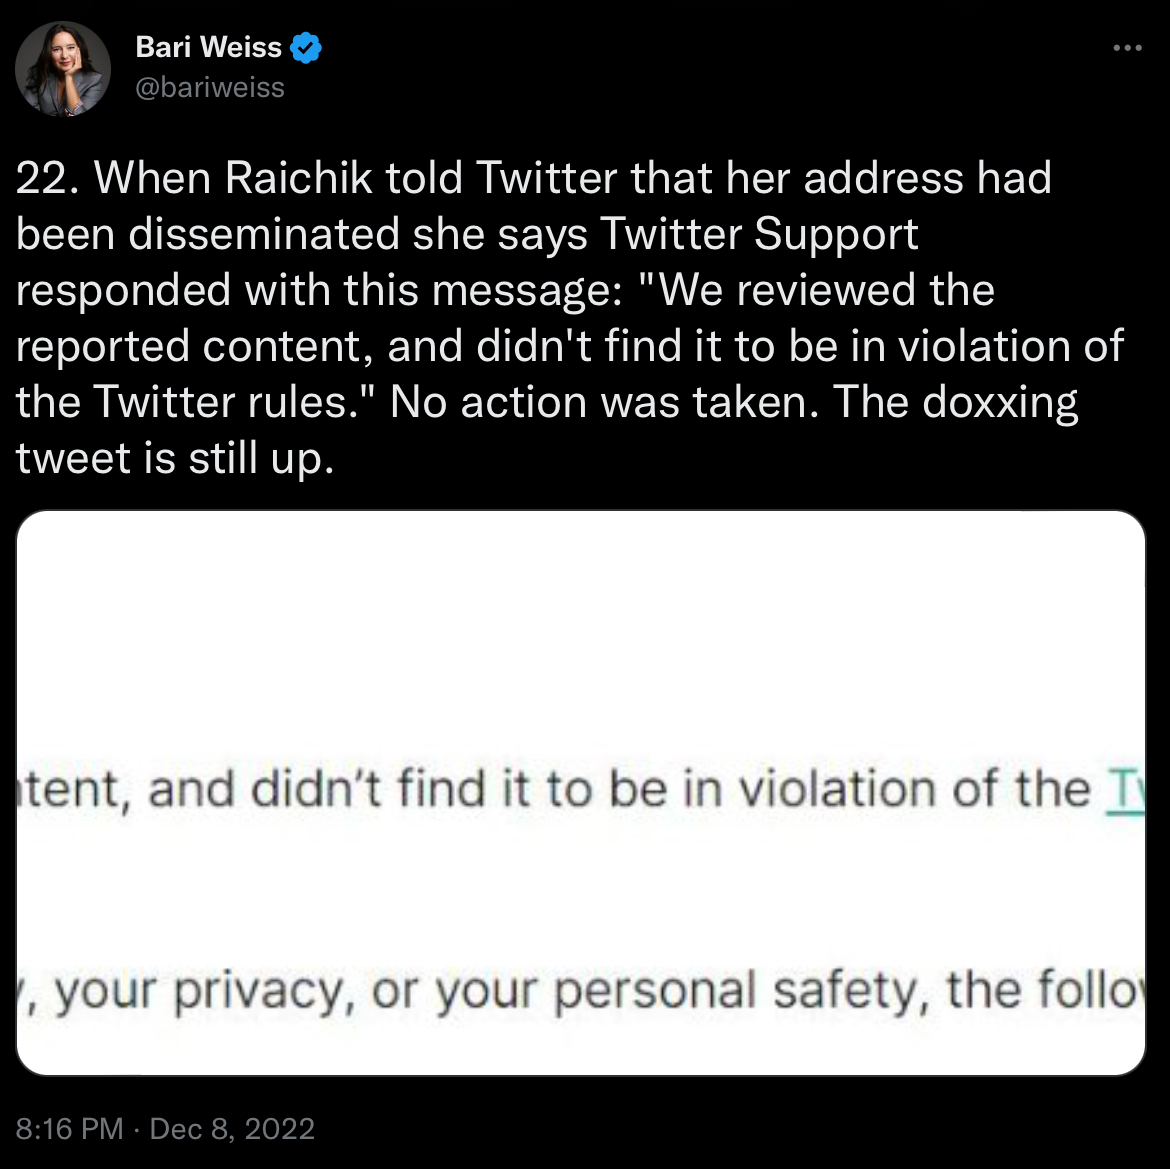
Task: Open the tweet's three-dot more options menu
Action: (1127, 47)
